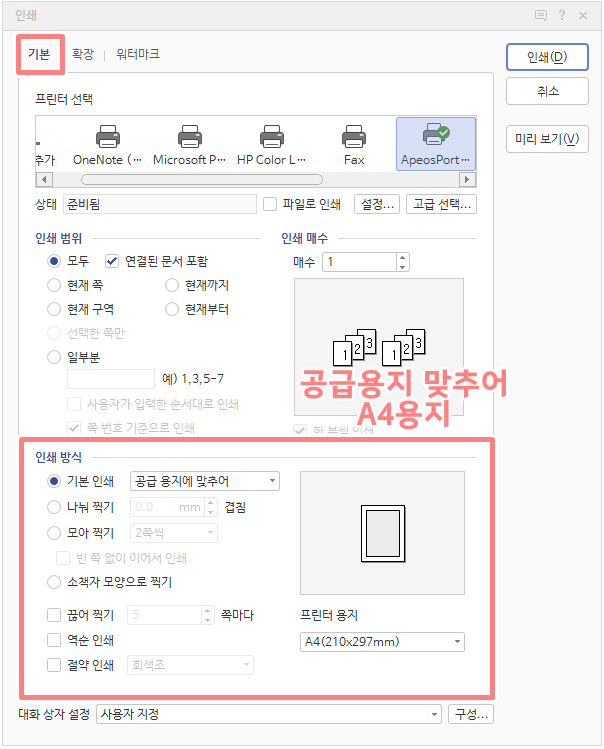Open 미리 보기(V) preview

(x=547, y=139)
